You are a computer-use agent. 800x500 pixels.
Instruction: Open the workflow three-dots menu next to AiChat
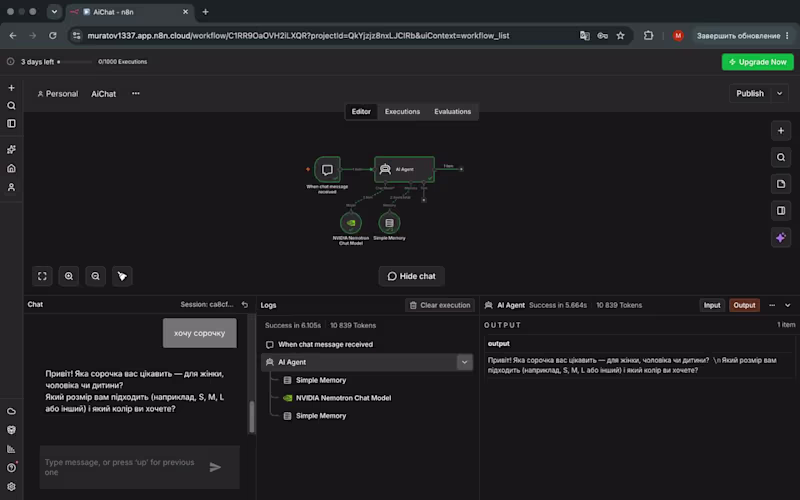(136, 93)
